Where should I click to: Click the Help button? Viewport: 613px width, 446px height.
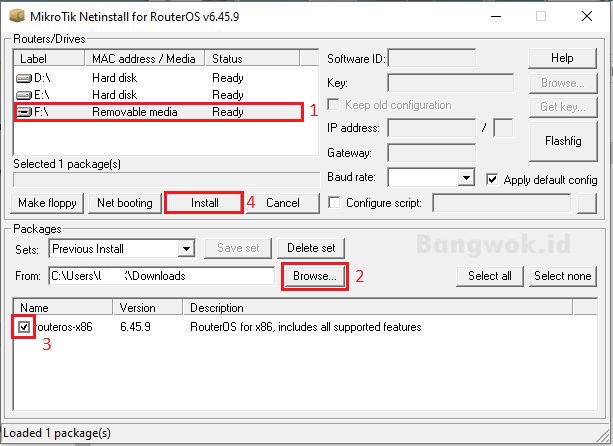click(562, 58)
